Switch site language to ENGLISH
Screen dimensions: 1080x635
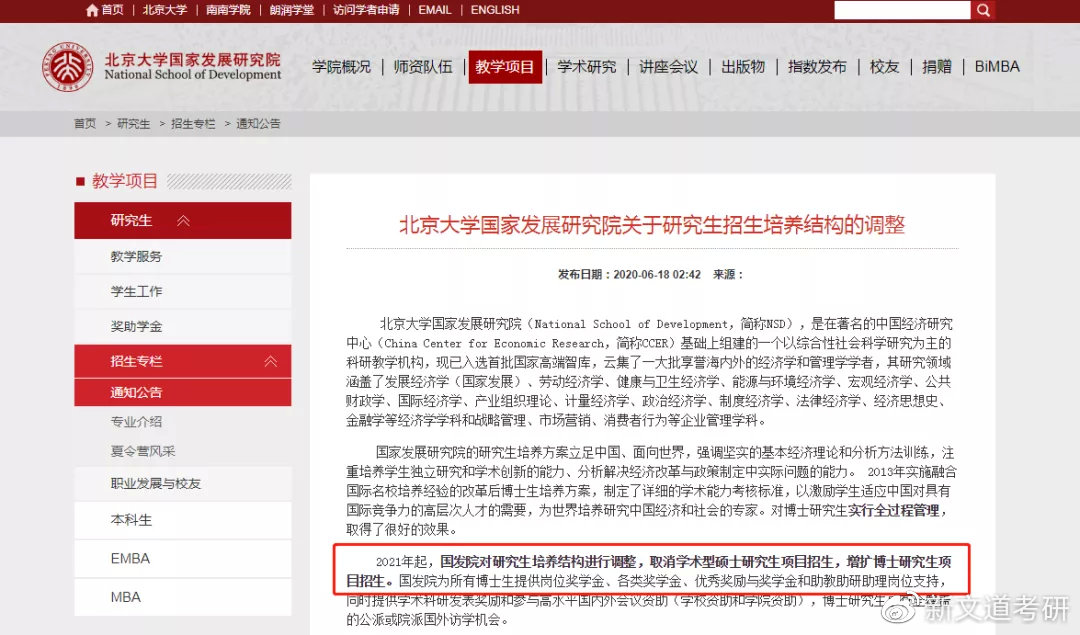tap(495, 10)
